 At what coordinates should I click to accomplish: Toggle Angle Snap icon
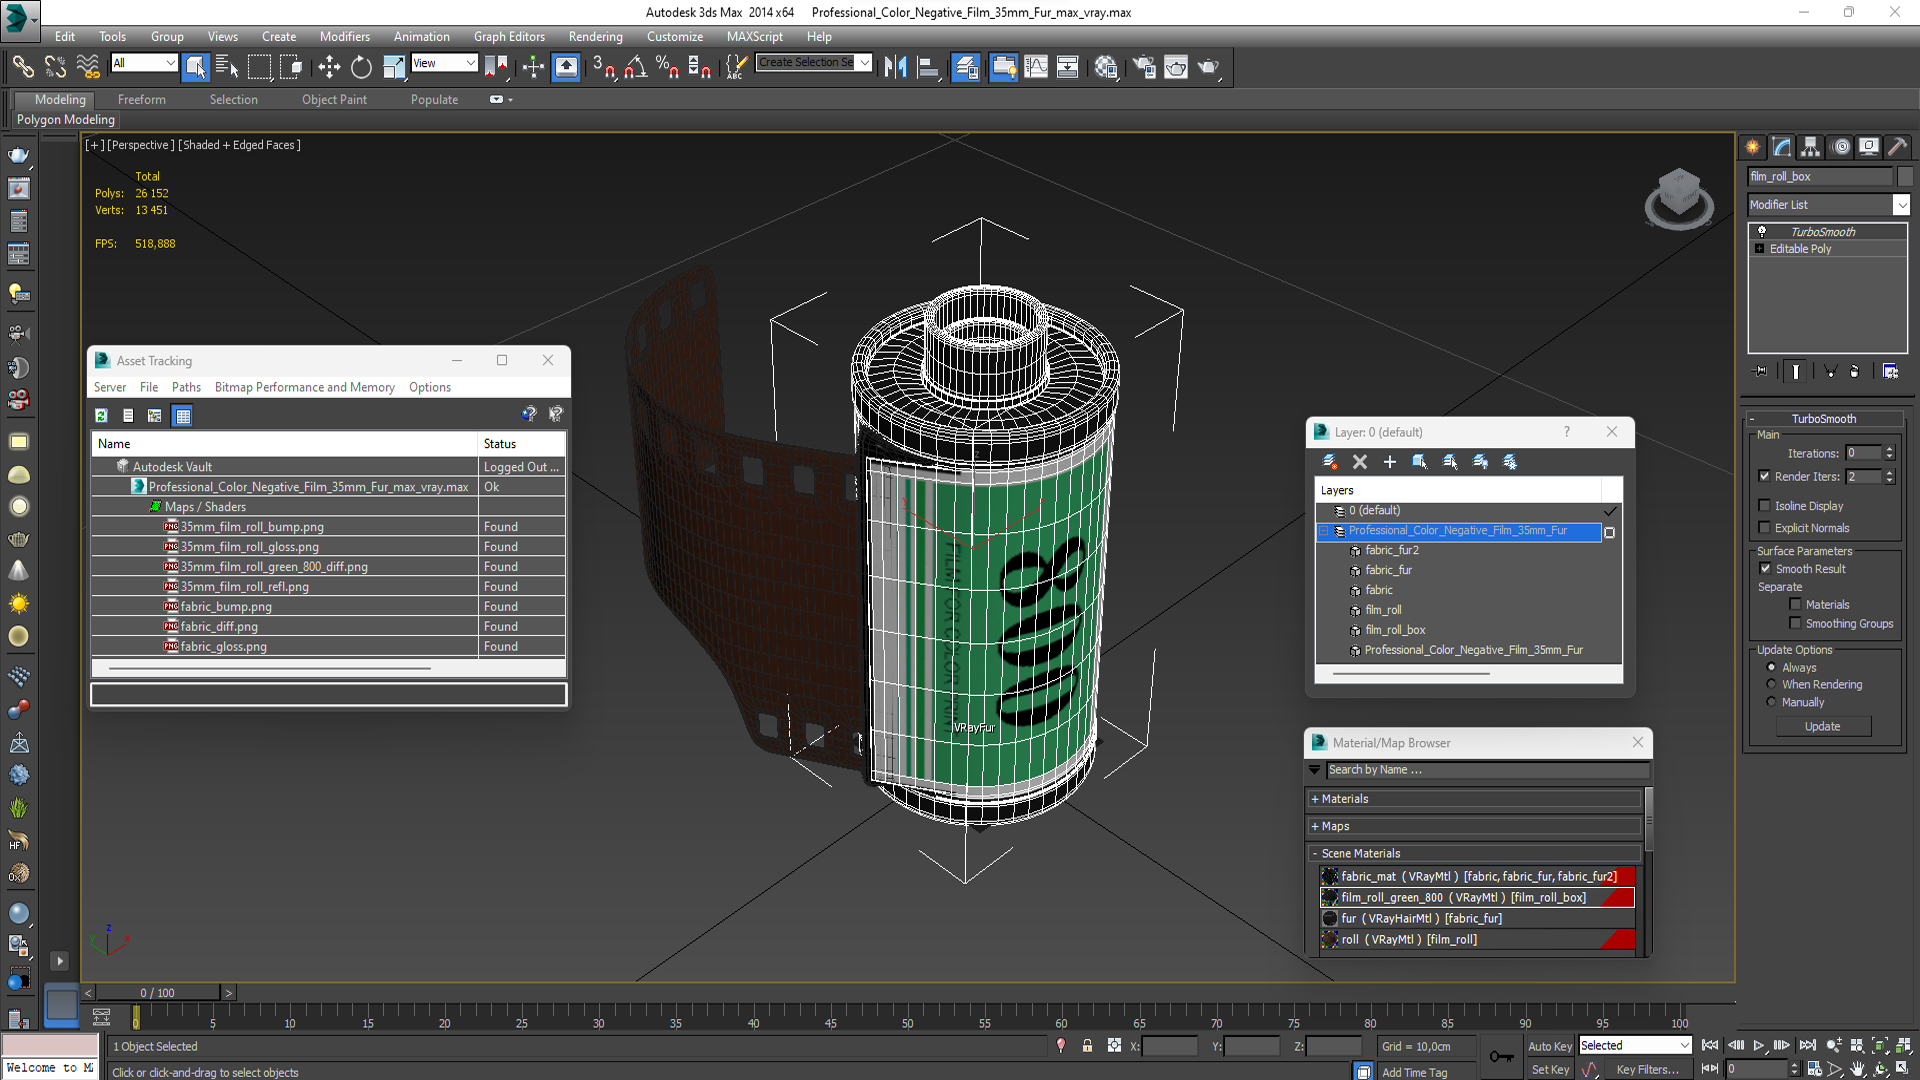point(635,67)
